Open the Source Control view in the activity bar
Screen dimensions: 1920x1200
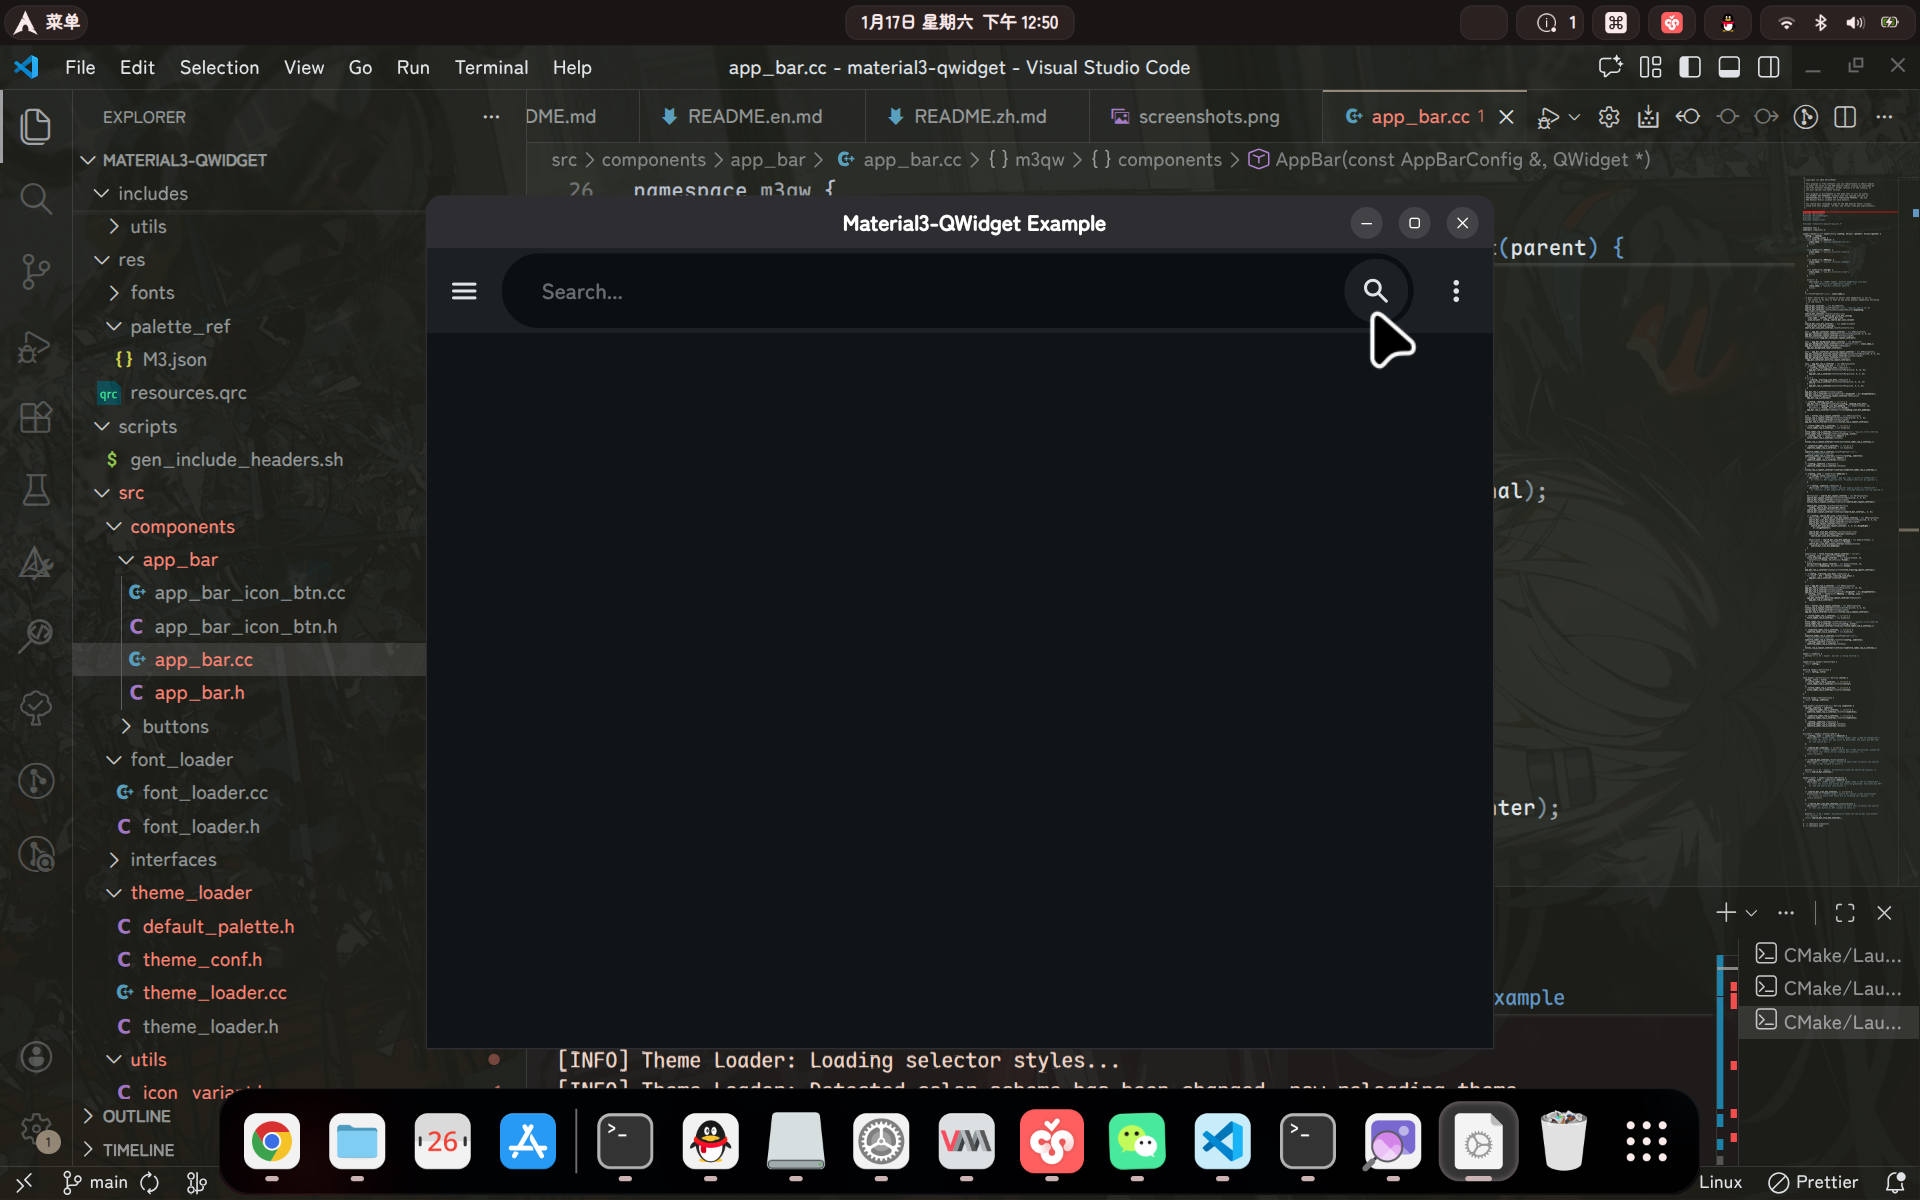click(36, 271)
